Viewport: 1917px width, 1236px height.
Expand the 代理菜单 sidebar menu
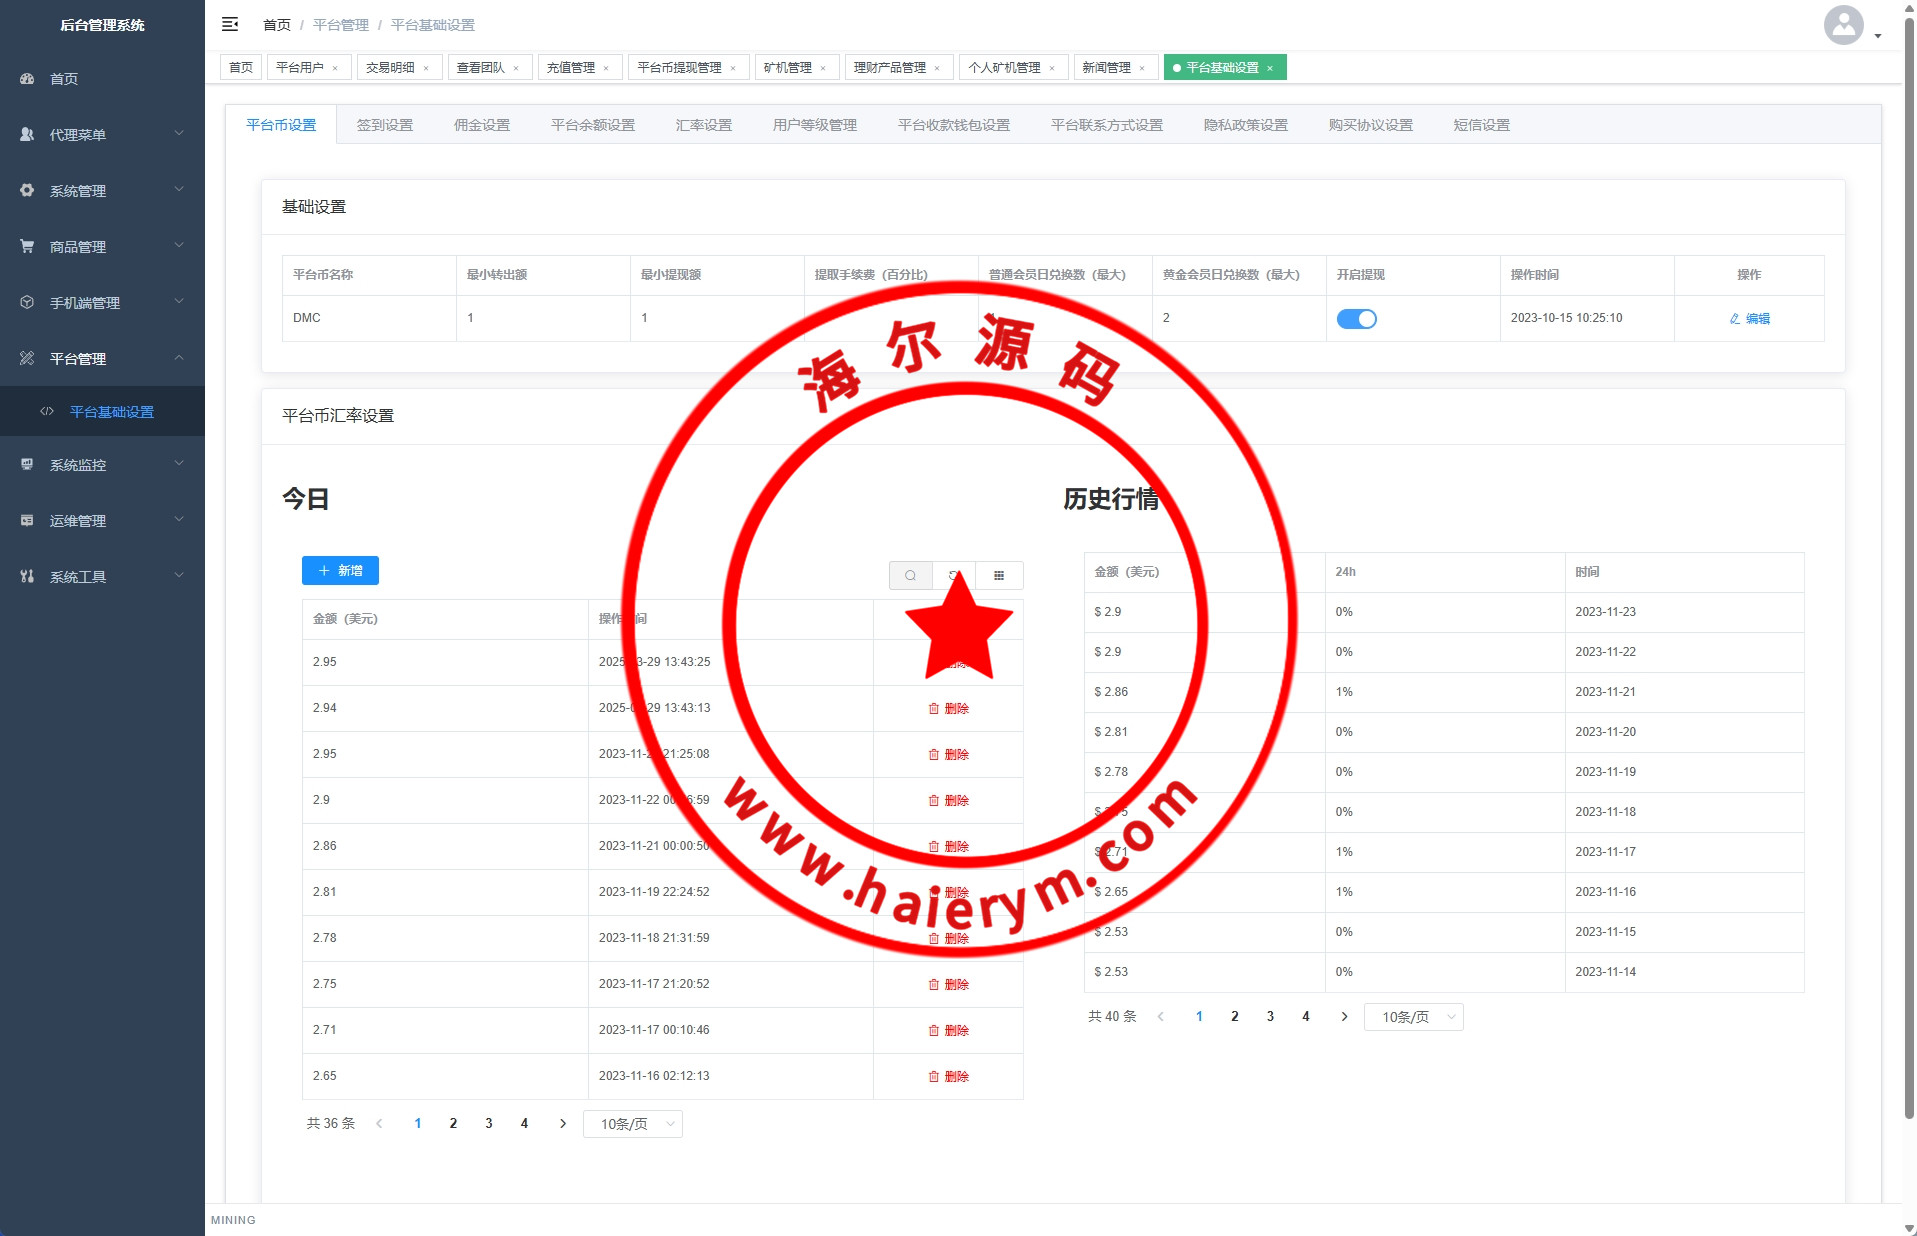[x=102, y=134]
